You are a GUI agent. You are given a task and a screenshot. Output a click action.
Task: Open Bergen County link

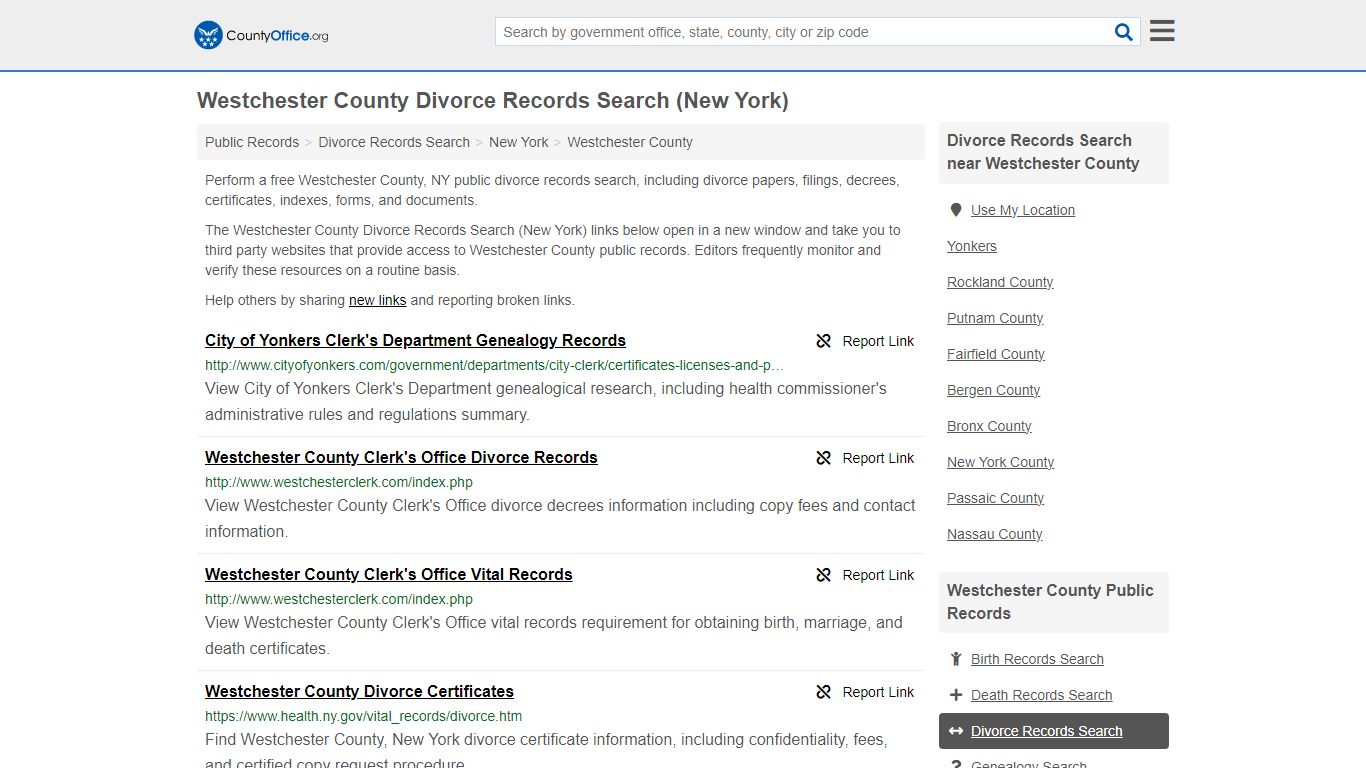(x=994, y=390)
